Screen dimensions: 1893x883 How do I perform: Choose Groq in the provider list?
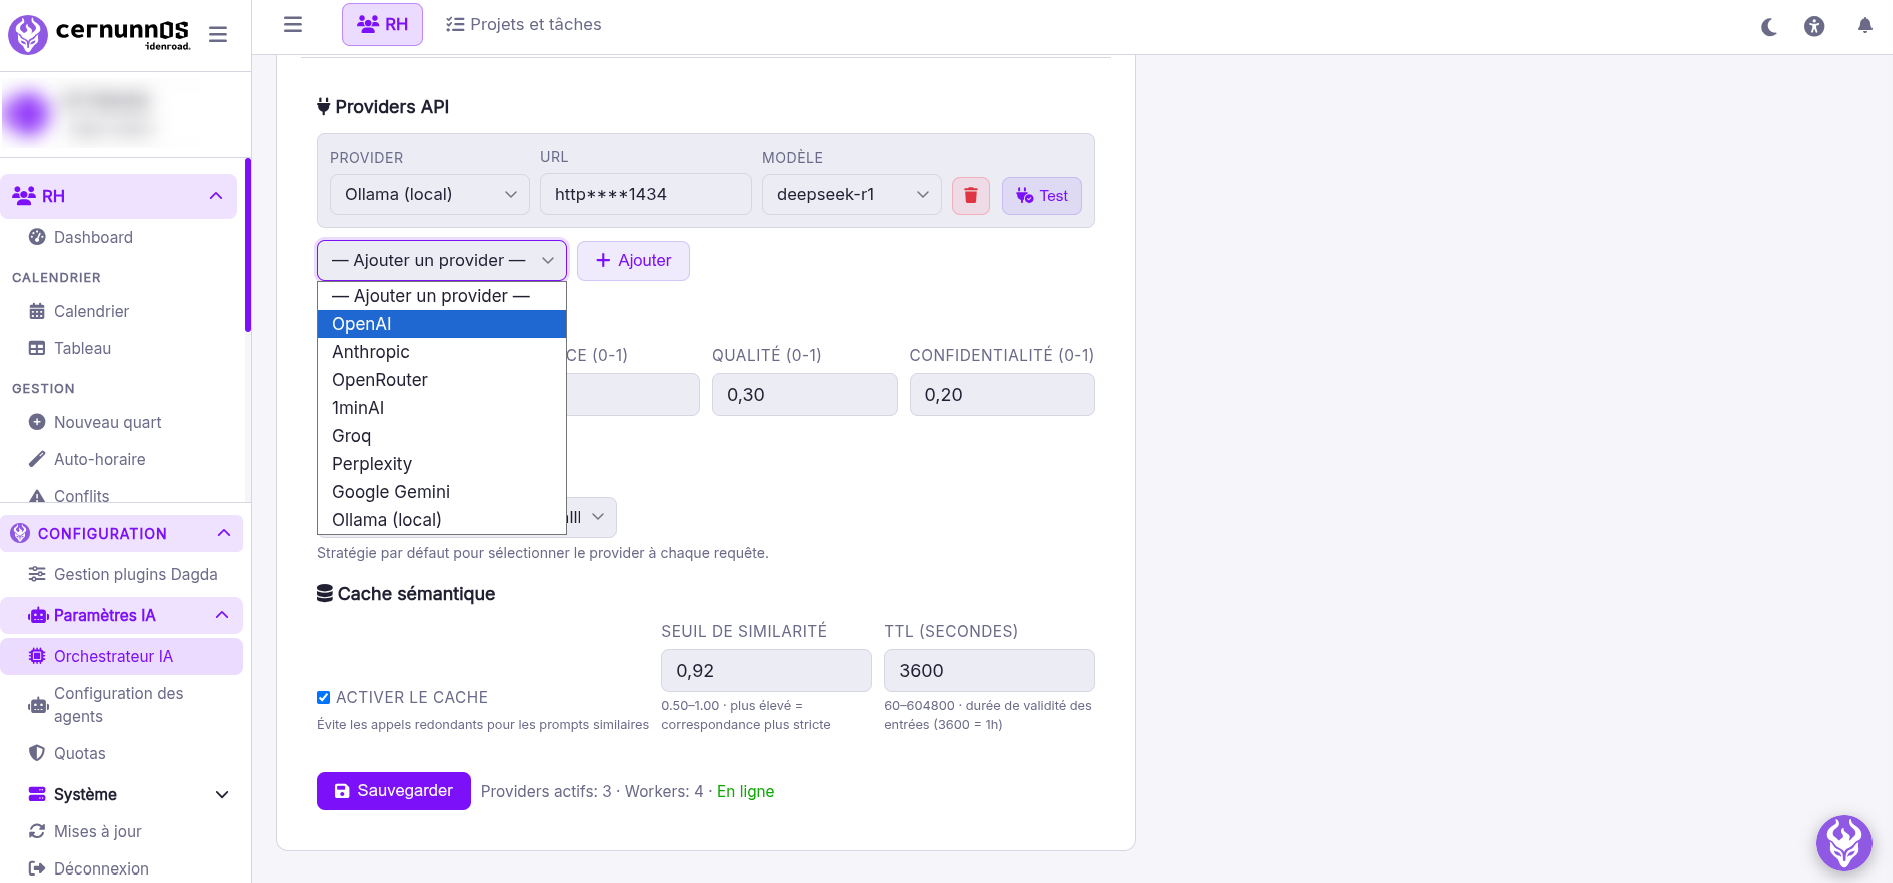pyautogui.click(x=442, y=436)
